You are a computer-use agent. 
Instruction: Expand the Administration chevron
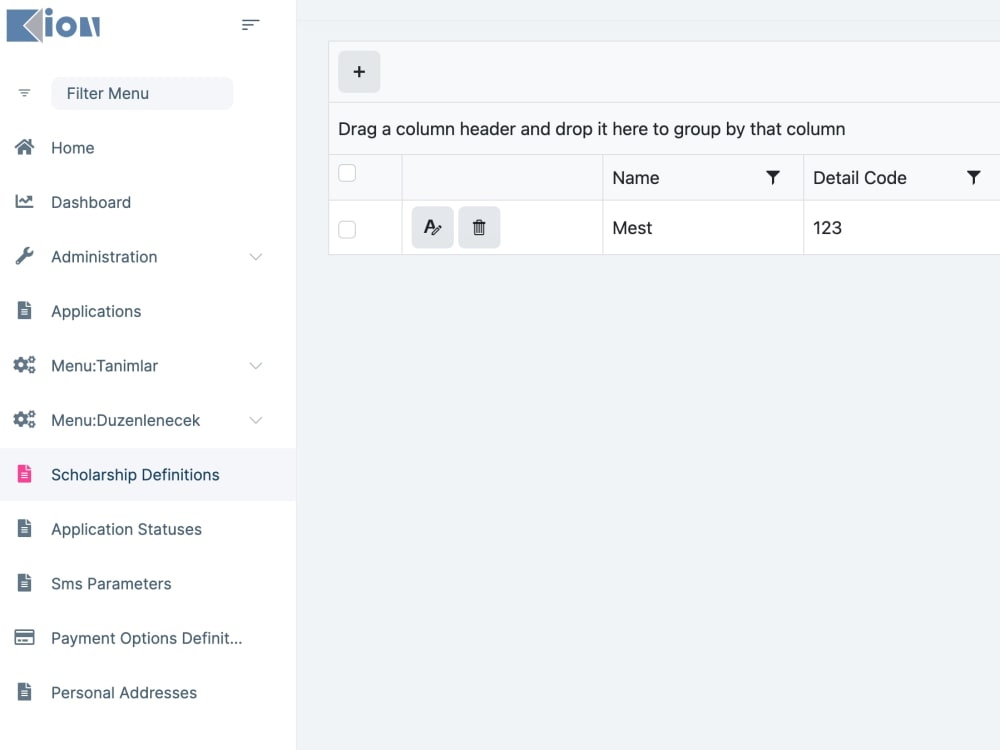pyautogui.click(x=256, y=257)
